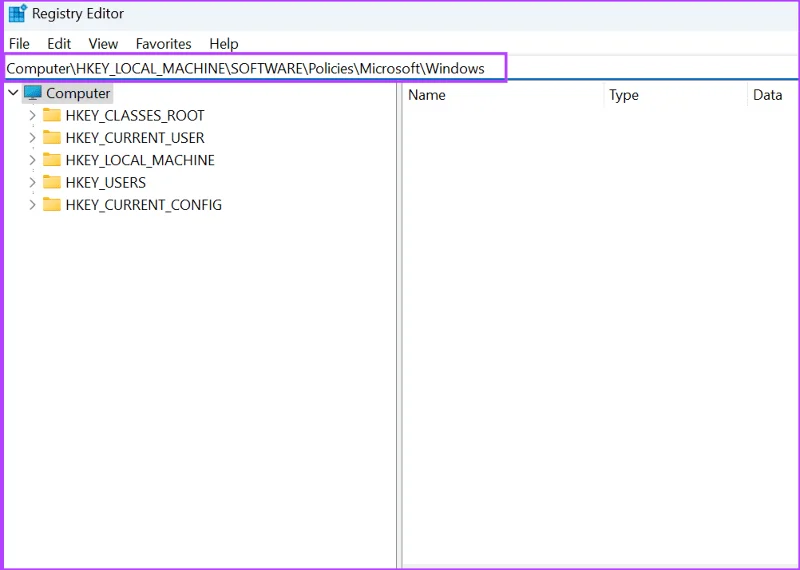The width and height of the screenshot is (800, 570).
Task: Select HKEY_CURRENT_CONFIG label
Action: click(x=143, y=205)
